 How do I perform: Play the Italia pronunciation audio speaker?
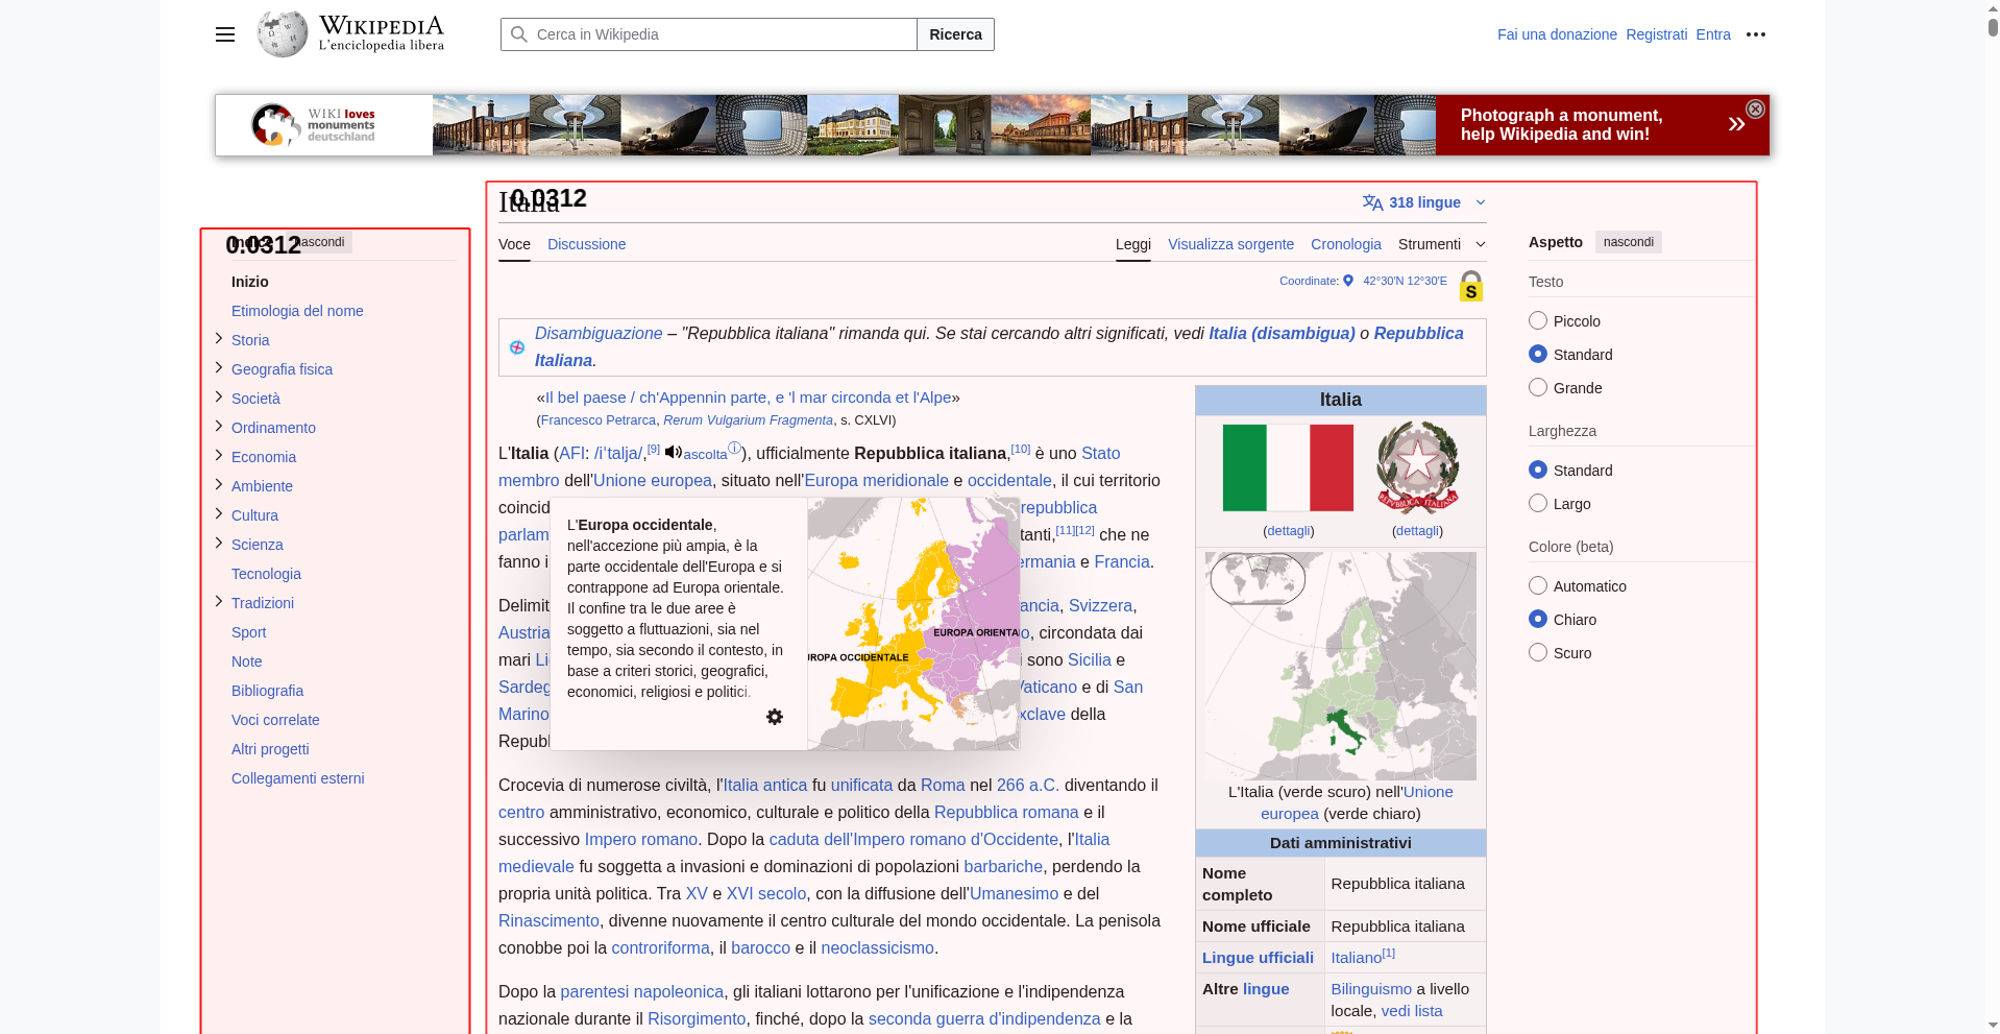673,452
